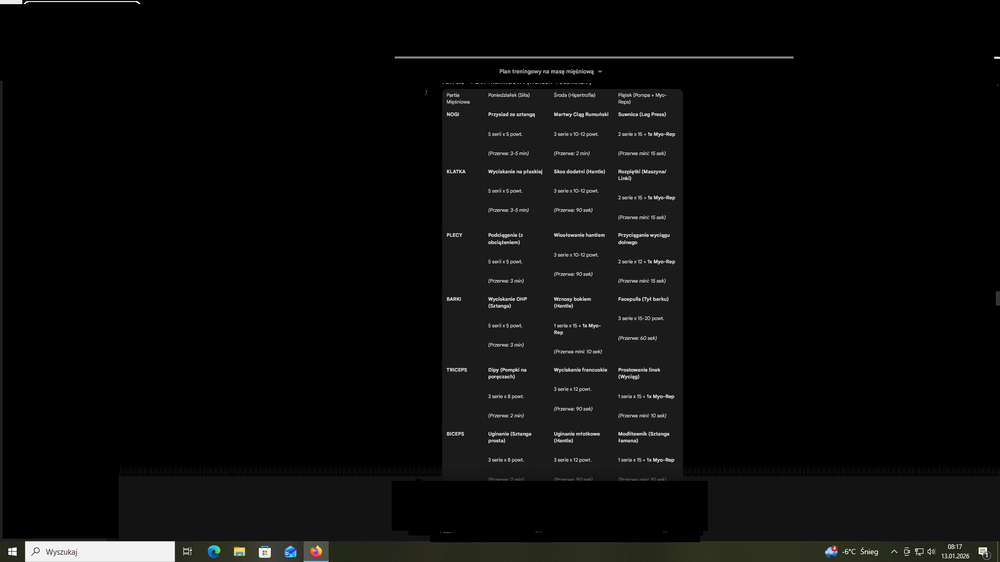Open the notification center icon
The height and width of the screenshot is (562, 1000).
984,551
